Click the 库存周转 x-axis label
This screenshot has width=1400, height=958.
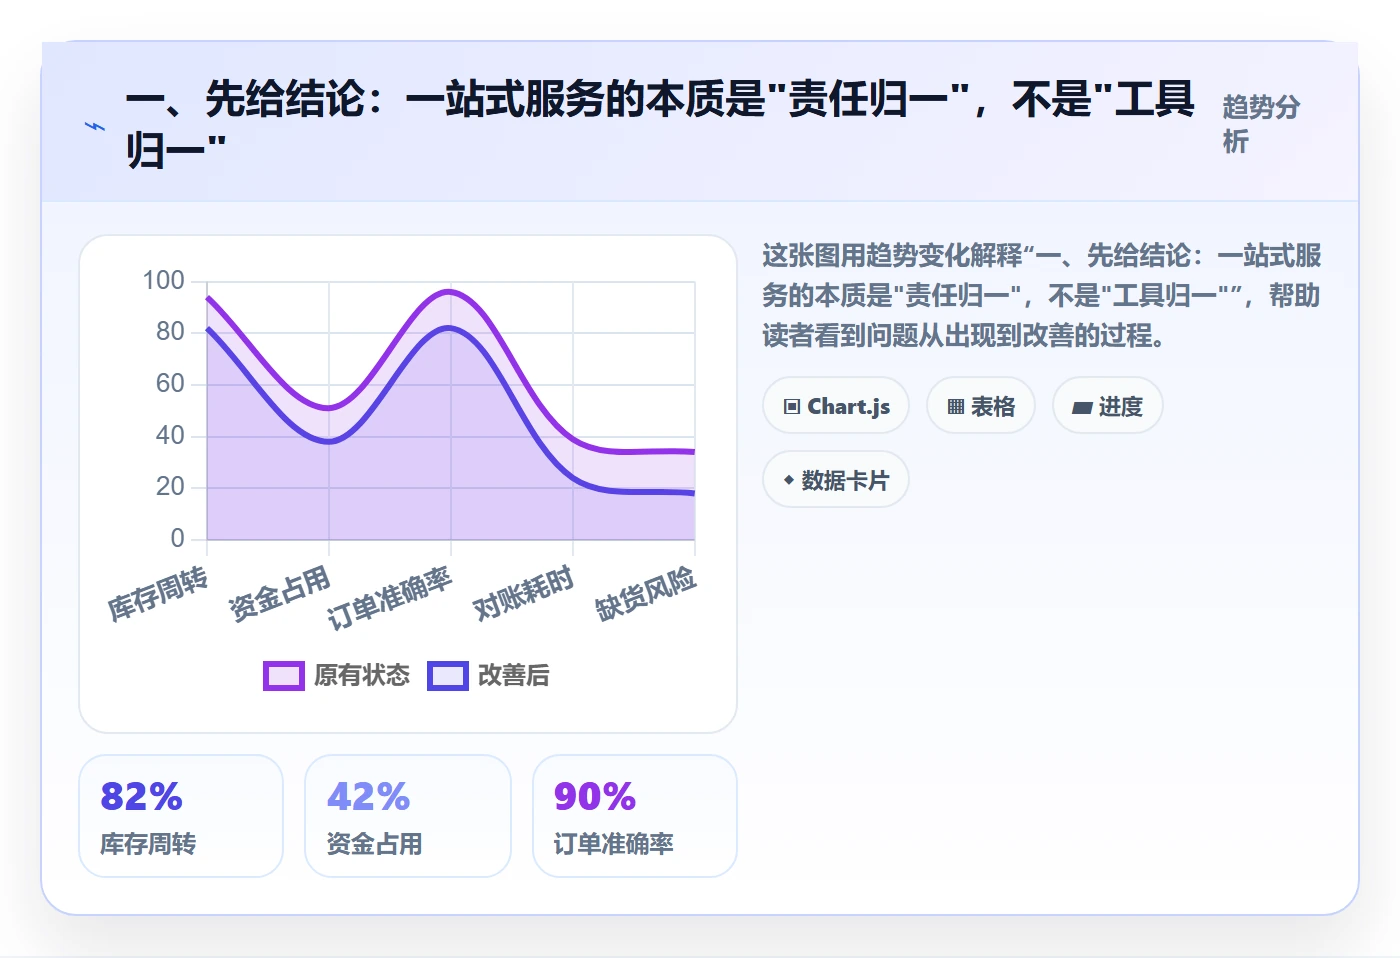point(158,593)
